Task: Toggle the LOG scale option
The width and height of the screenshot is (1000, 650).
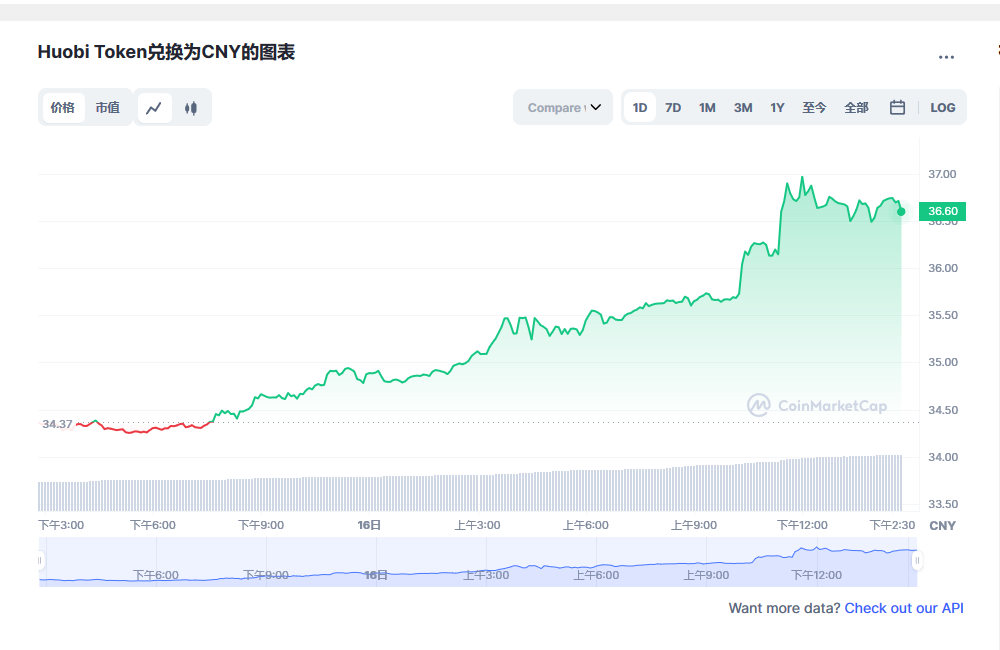Action: (x=943, y=107)
